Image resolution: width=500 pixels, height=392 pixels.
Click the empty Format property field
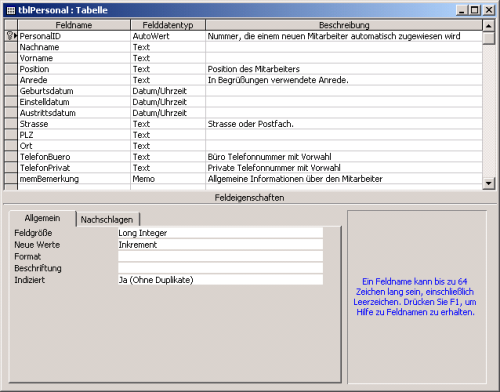[x=220, y=256]
